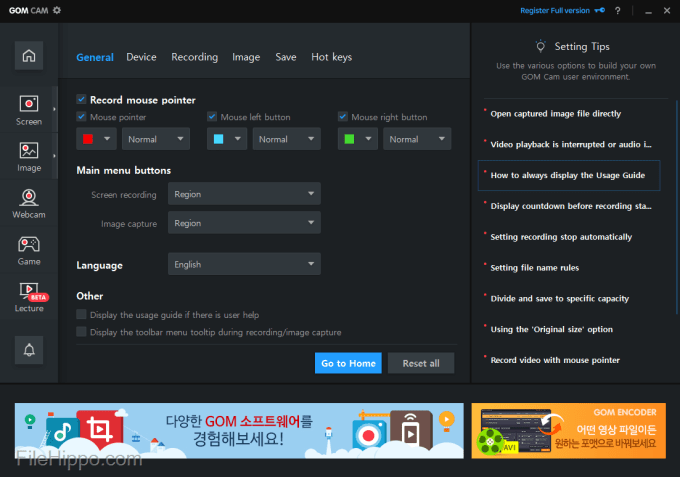680x477 pixels.
Task: Open tip Divide and save to specific capacity
Action: point(559,298)
